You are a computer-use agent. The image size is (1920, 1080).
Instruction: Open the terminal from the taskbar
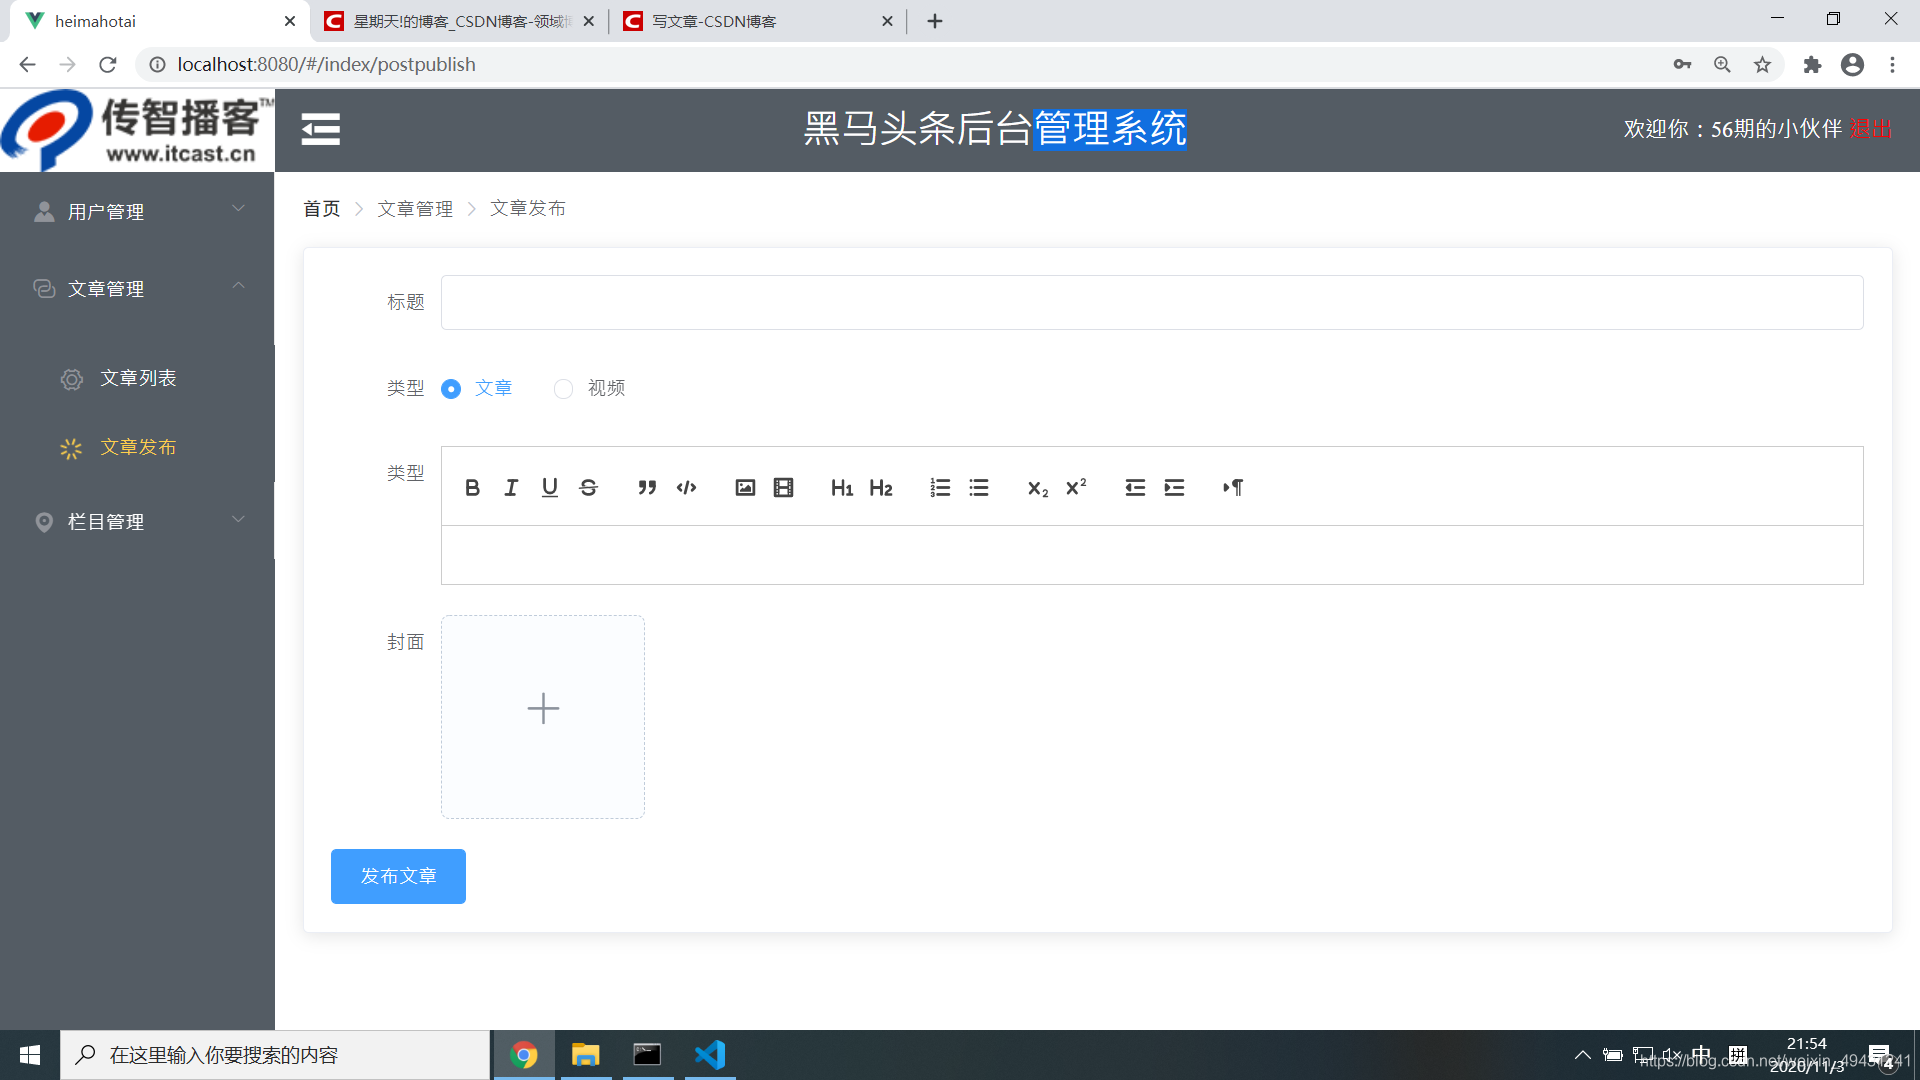[647, 1055]
